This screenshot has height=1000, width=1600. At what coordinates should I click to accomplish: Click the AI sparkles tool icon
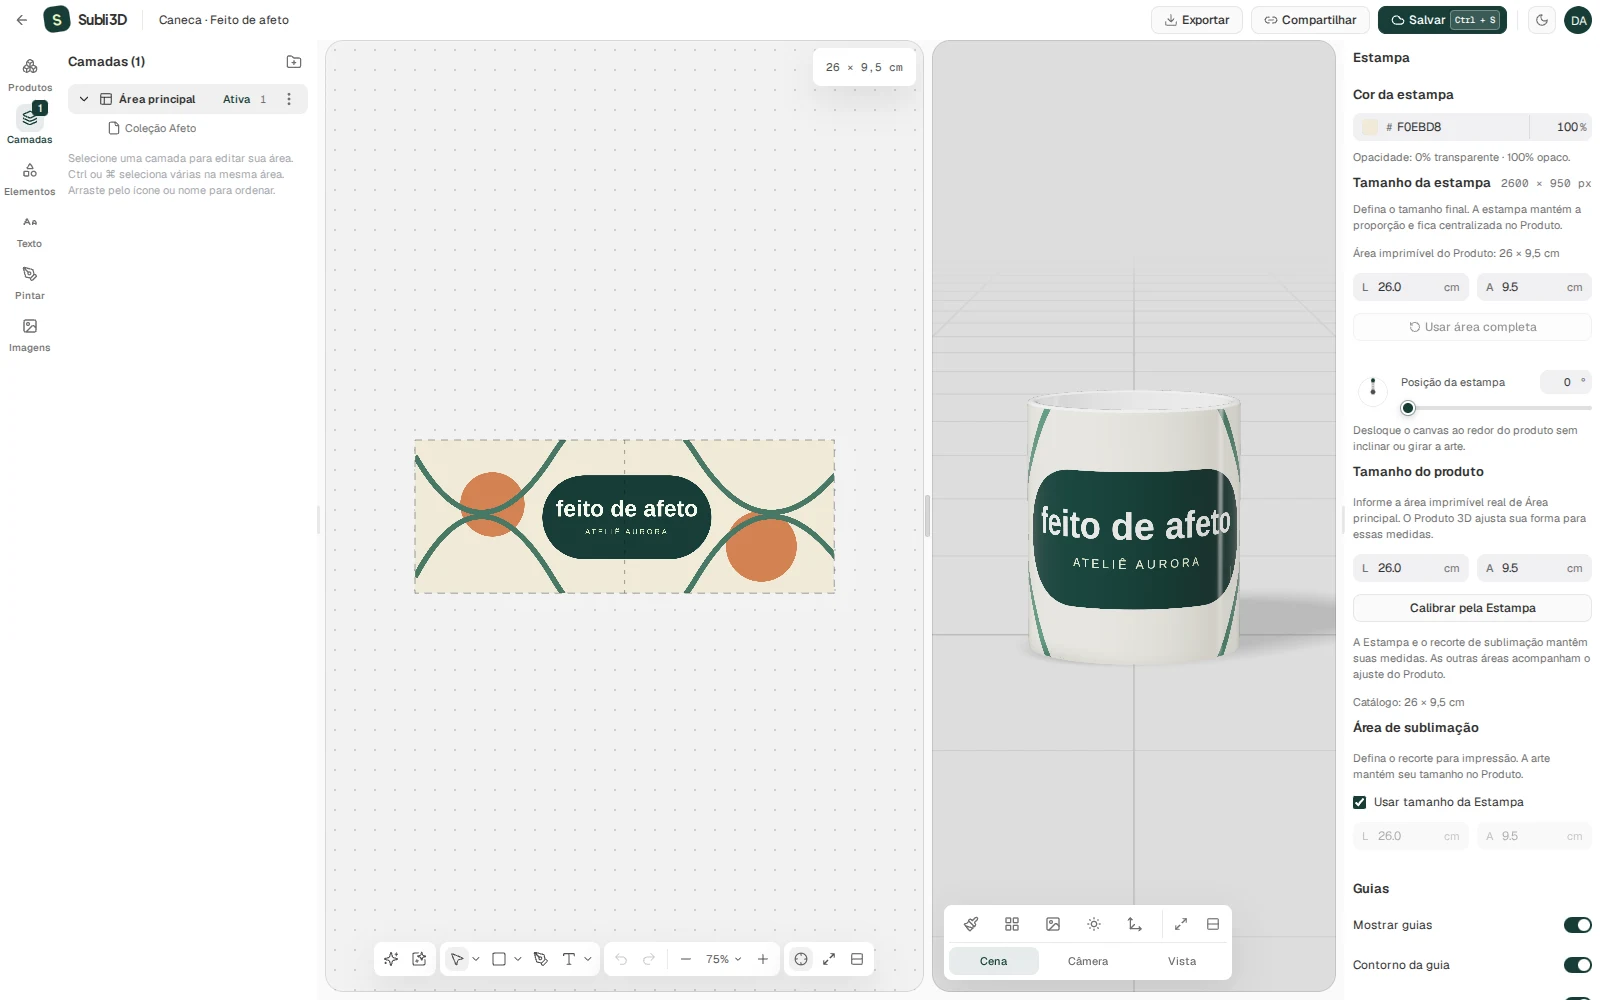click(x=391, y=959)
